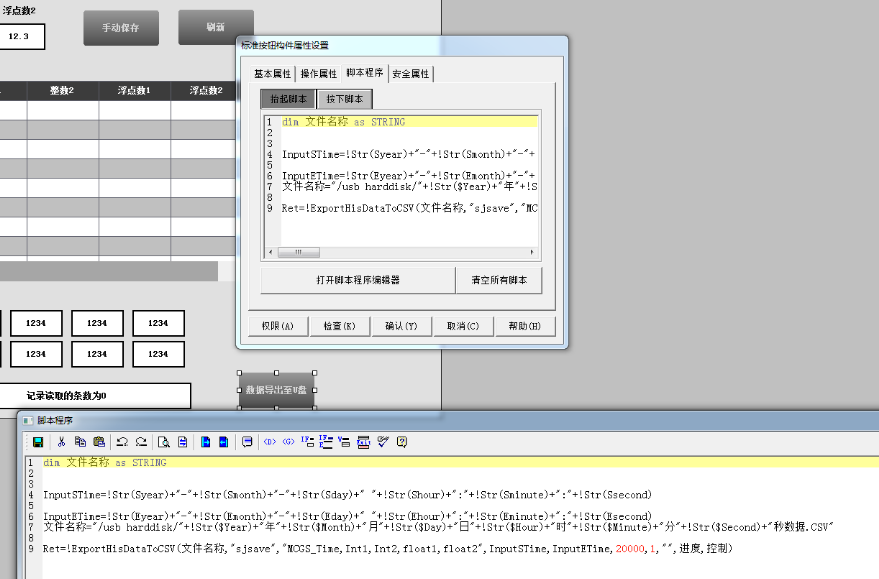Paste clipboard contents into script editor

click(99, 442)
